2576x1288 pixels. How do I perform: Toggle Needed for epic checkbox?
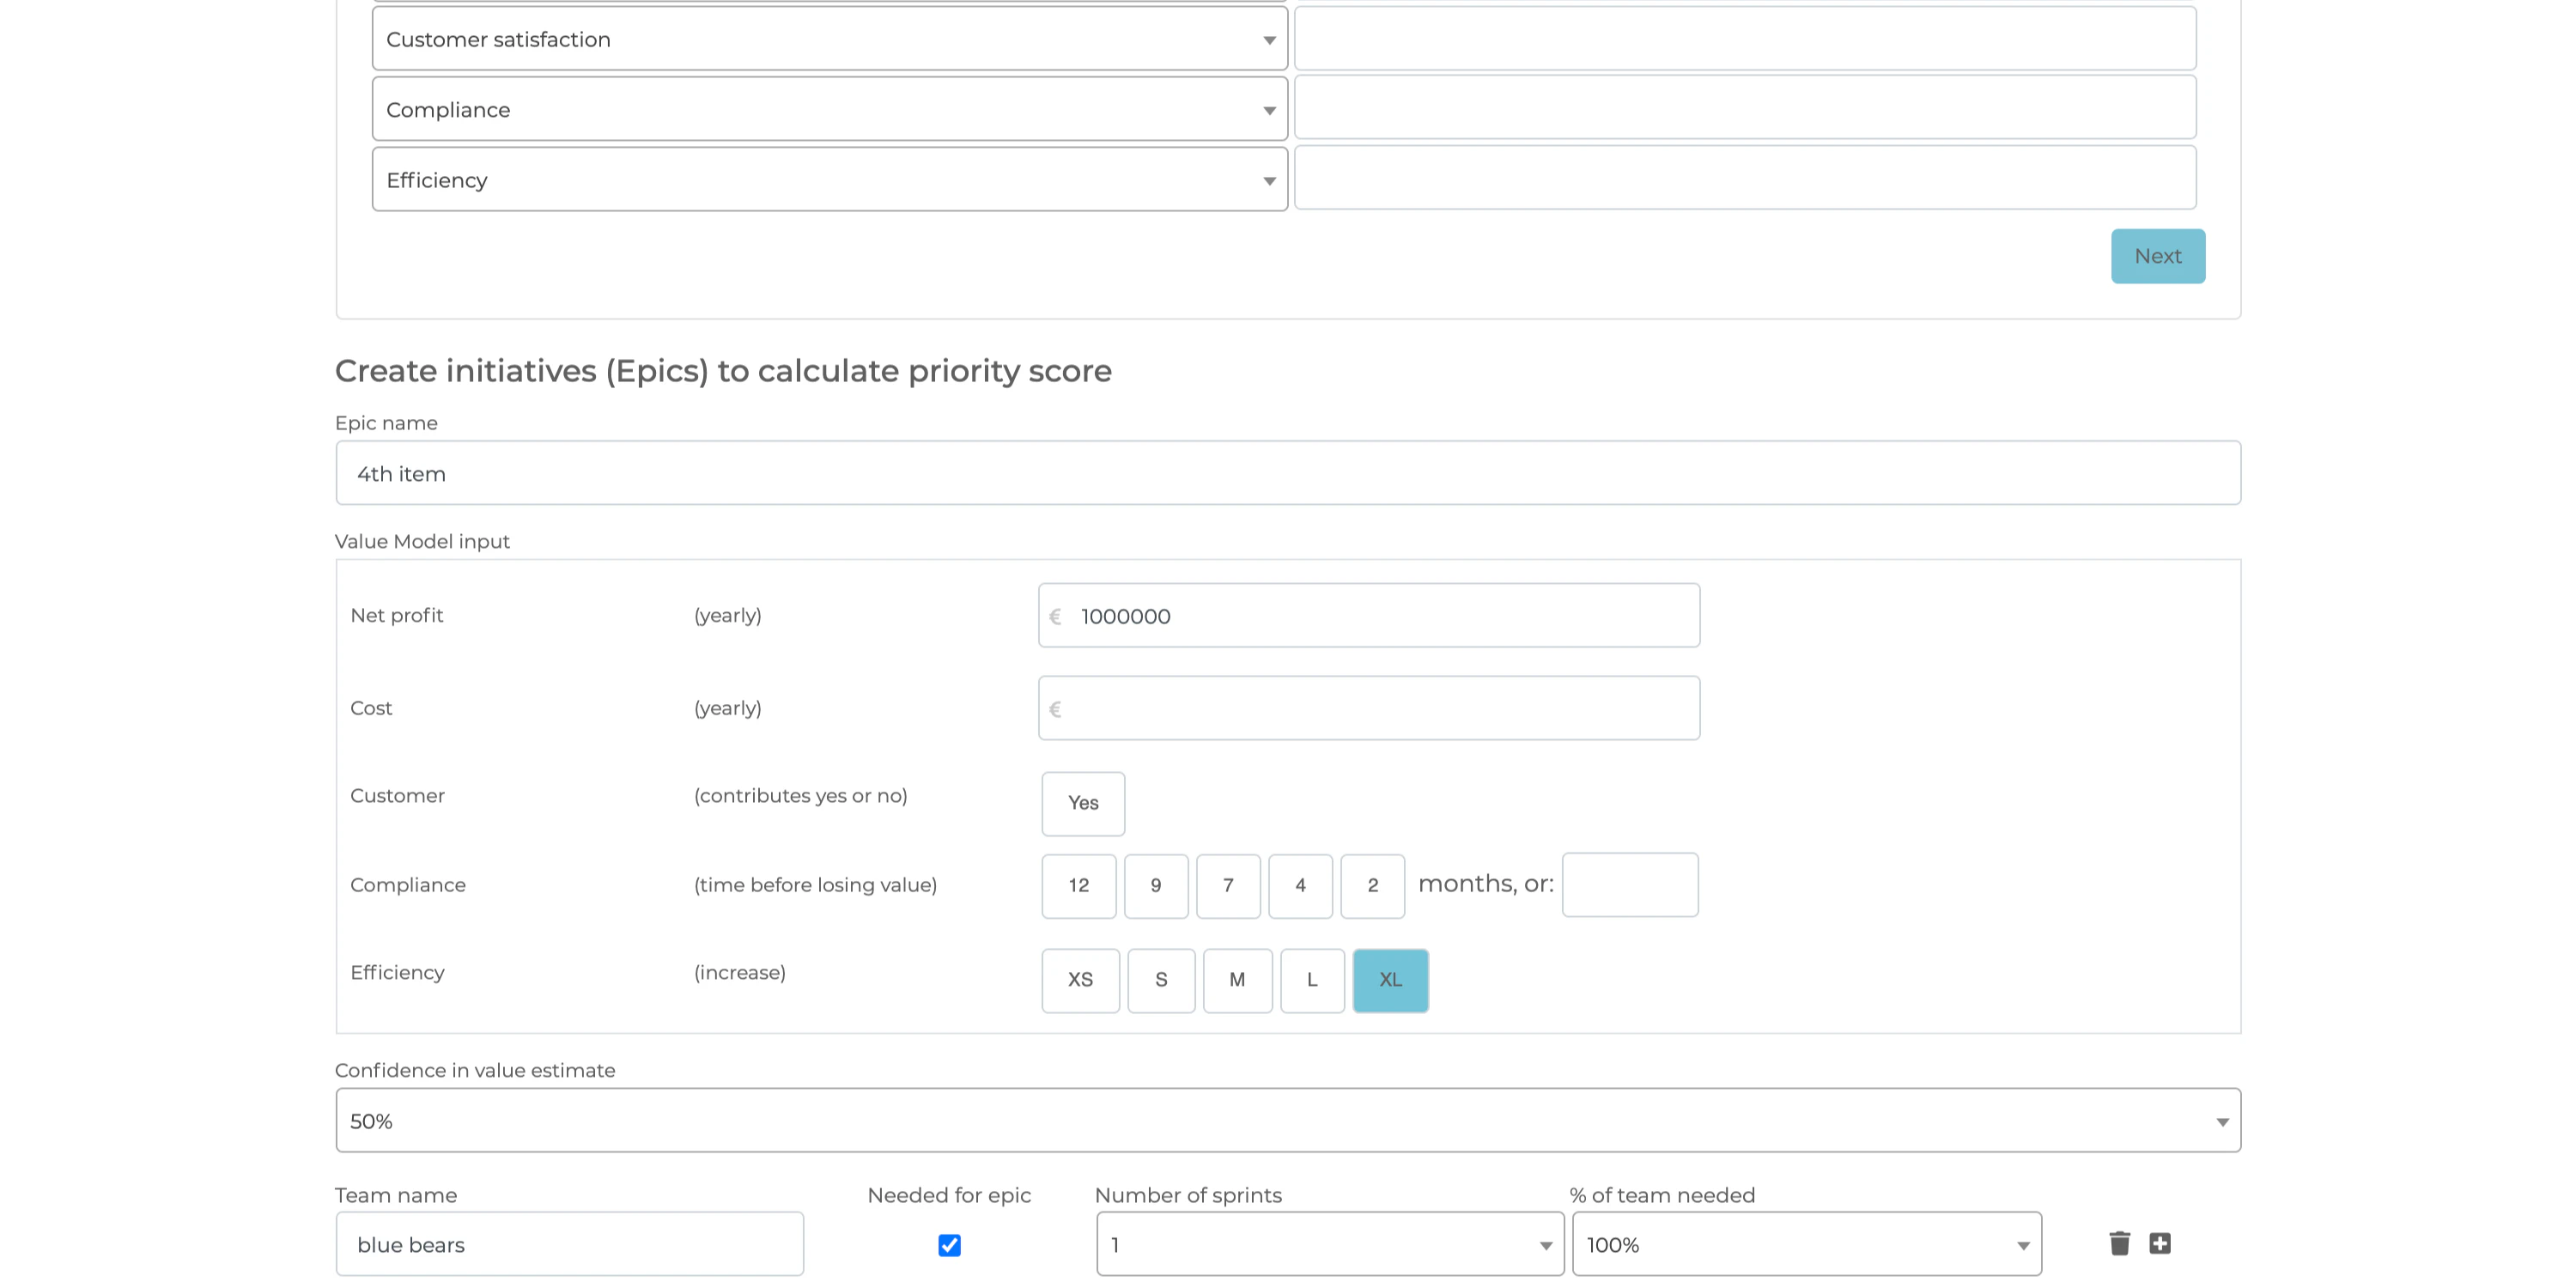[949, 1245]
